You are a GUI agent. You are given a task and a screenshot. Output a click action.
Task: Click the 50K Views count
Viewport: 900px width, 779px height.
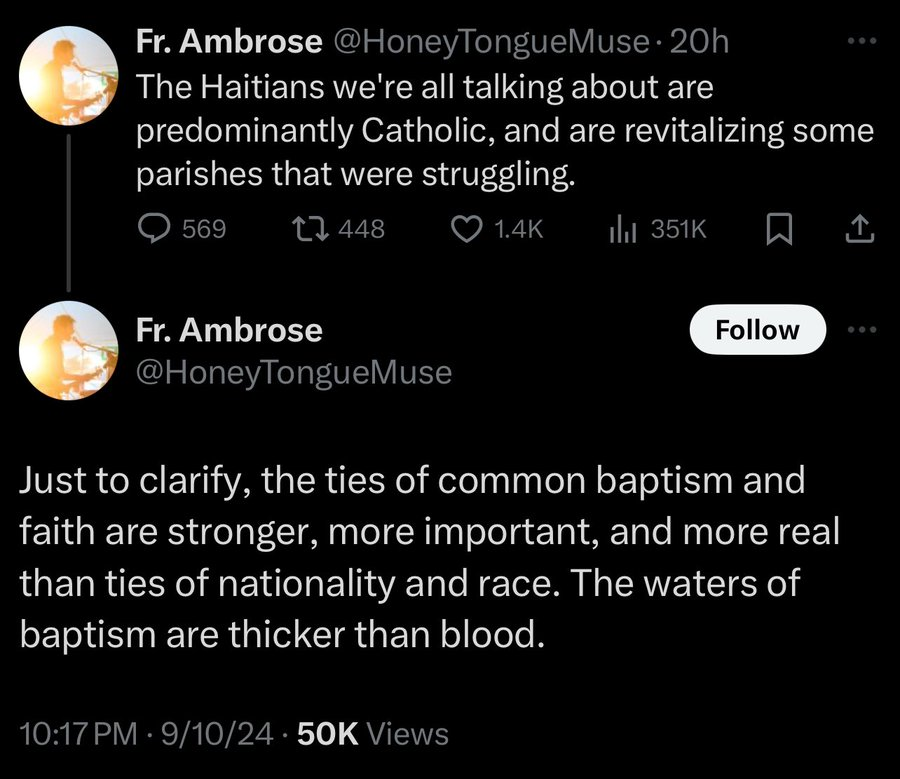pyautogui.click(x=374, y=734)
